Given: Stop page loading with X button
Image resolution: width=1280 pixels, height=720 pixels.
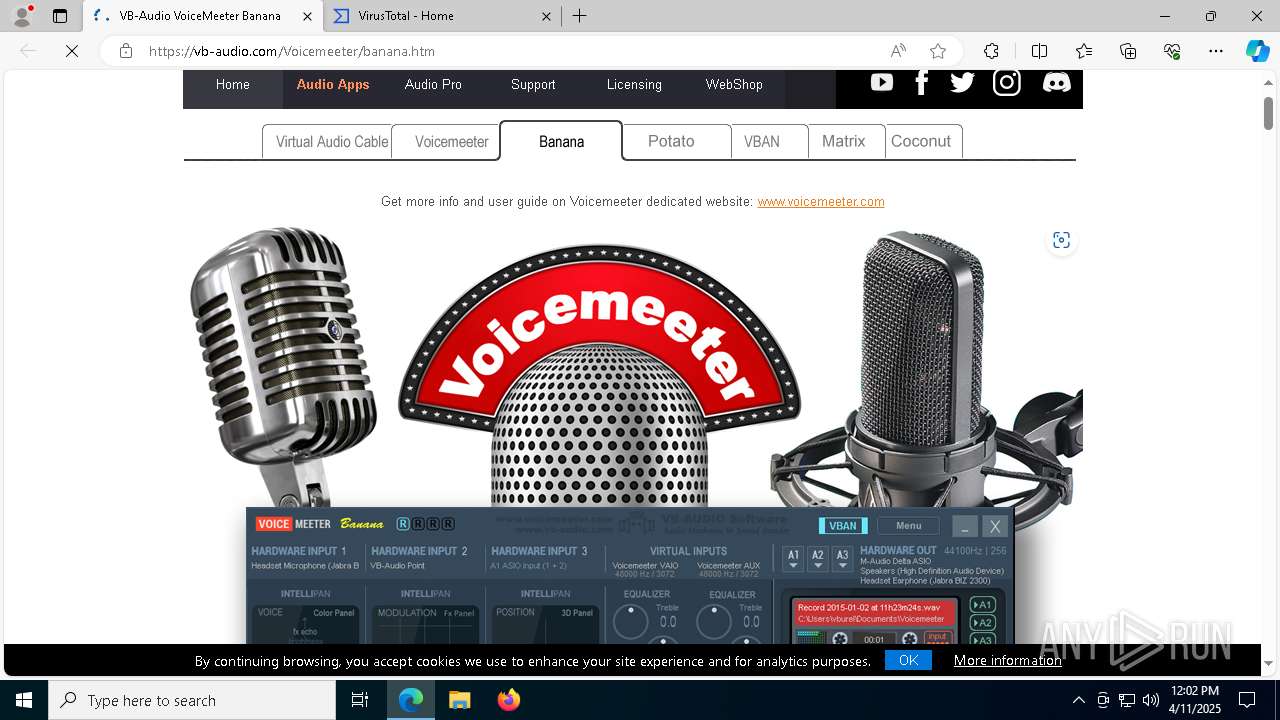Looking at the screenshot, I should click(72, 51).
